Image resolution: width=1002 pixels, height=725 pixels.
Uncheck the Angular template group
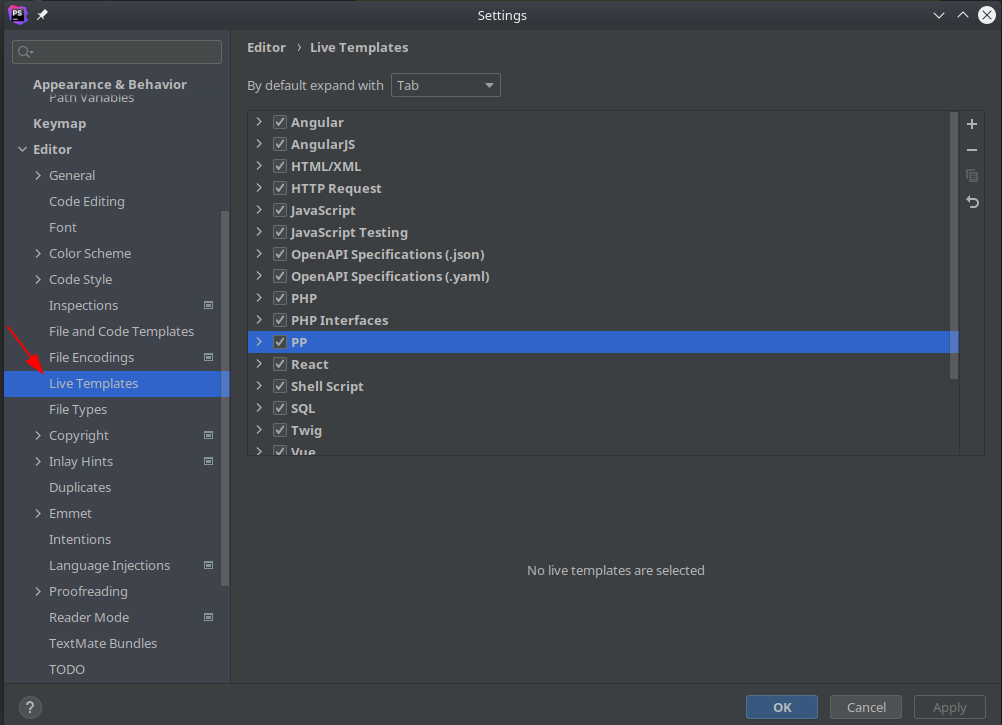280,122
